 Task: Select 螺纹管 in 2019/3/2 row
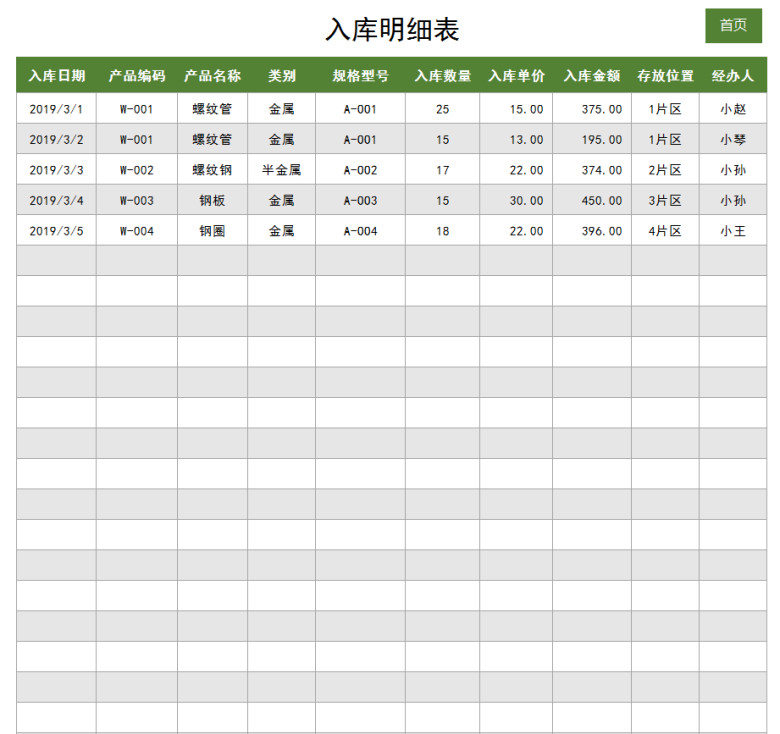[x=212, y=139]
